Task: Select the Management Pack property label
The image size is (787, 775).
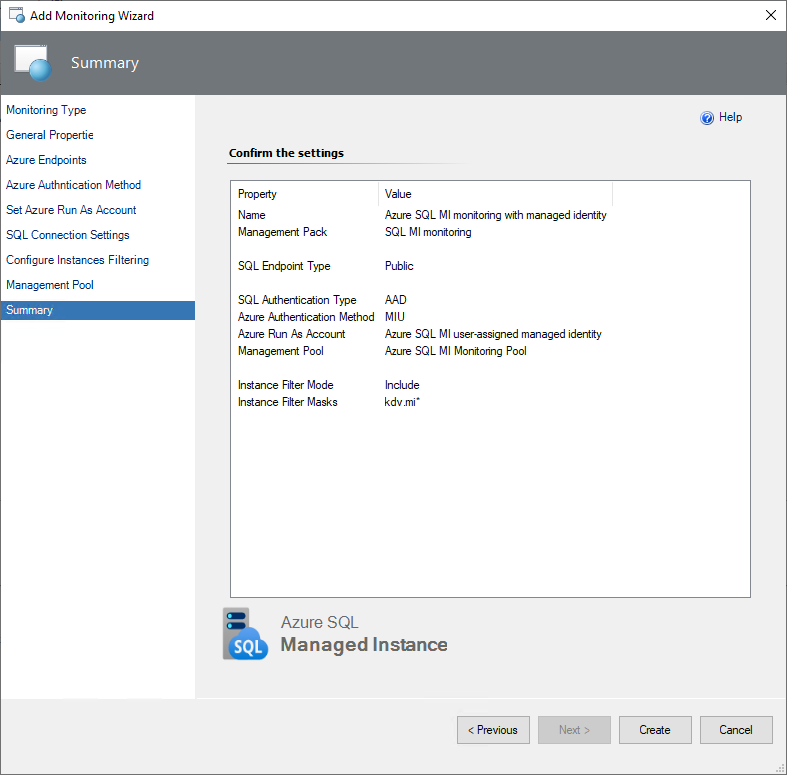Action: tap(282, 232)
